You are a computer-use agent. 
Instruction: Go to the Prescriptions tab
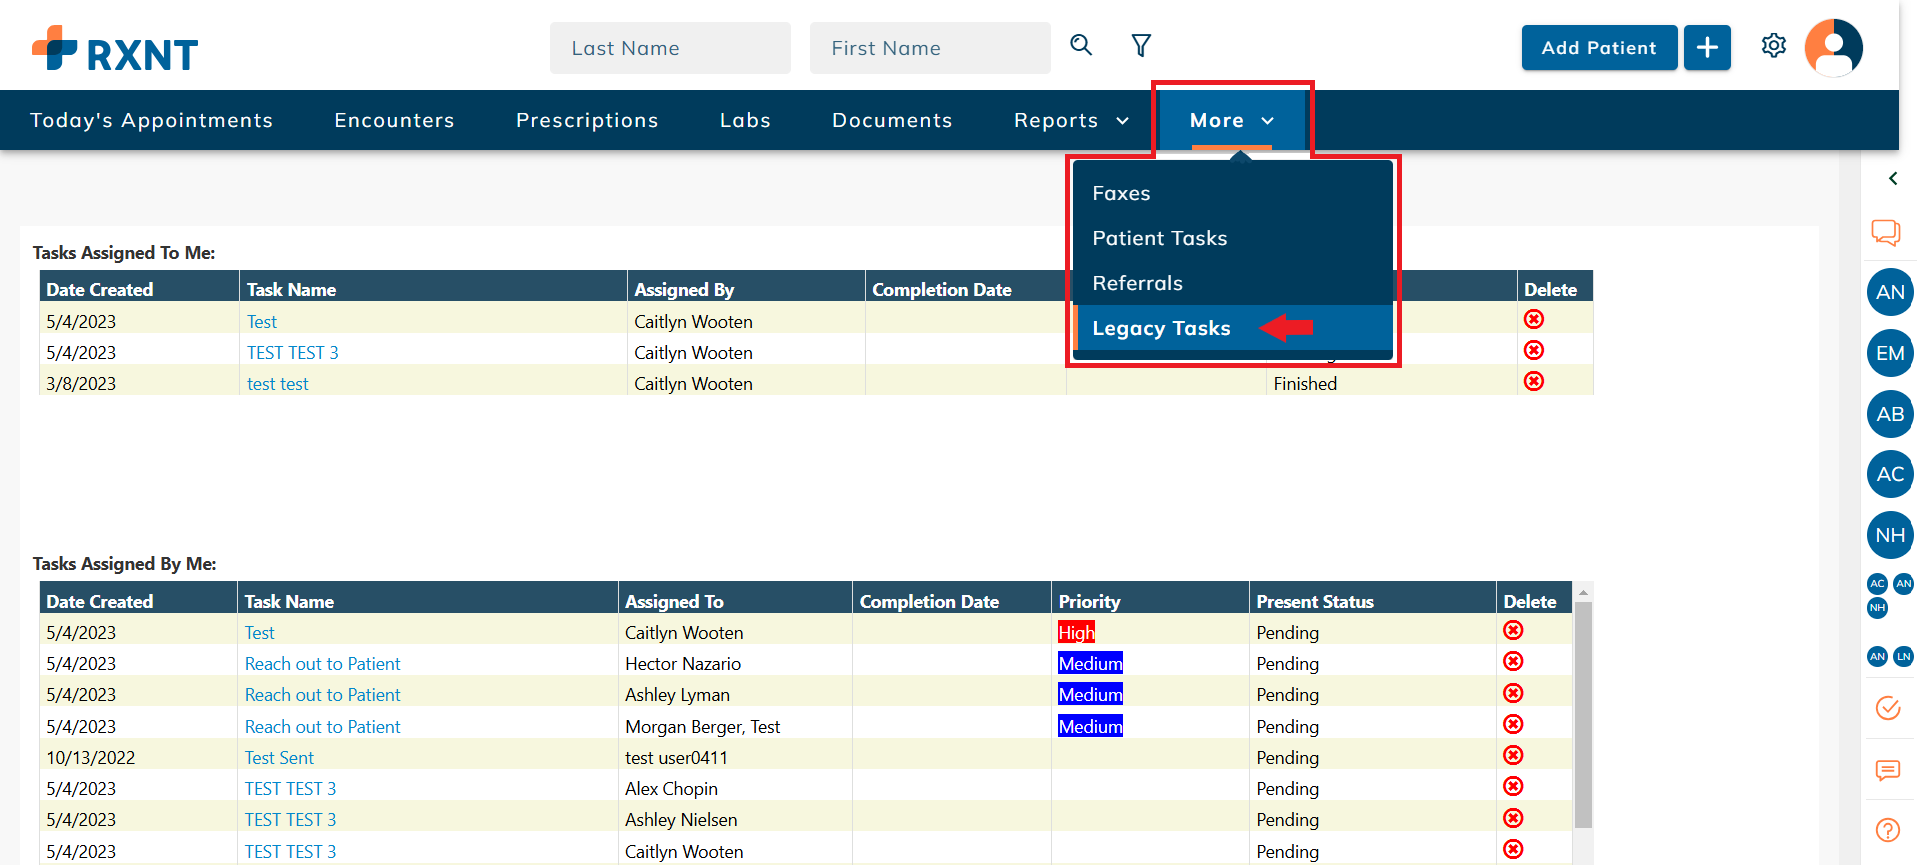587,120
